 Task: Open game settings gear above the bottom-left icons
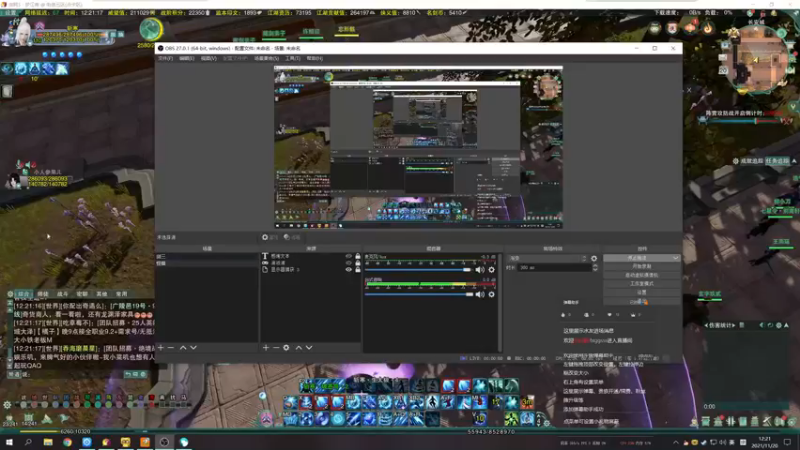click(7, 405)
